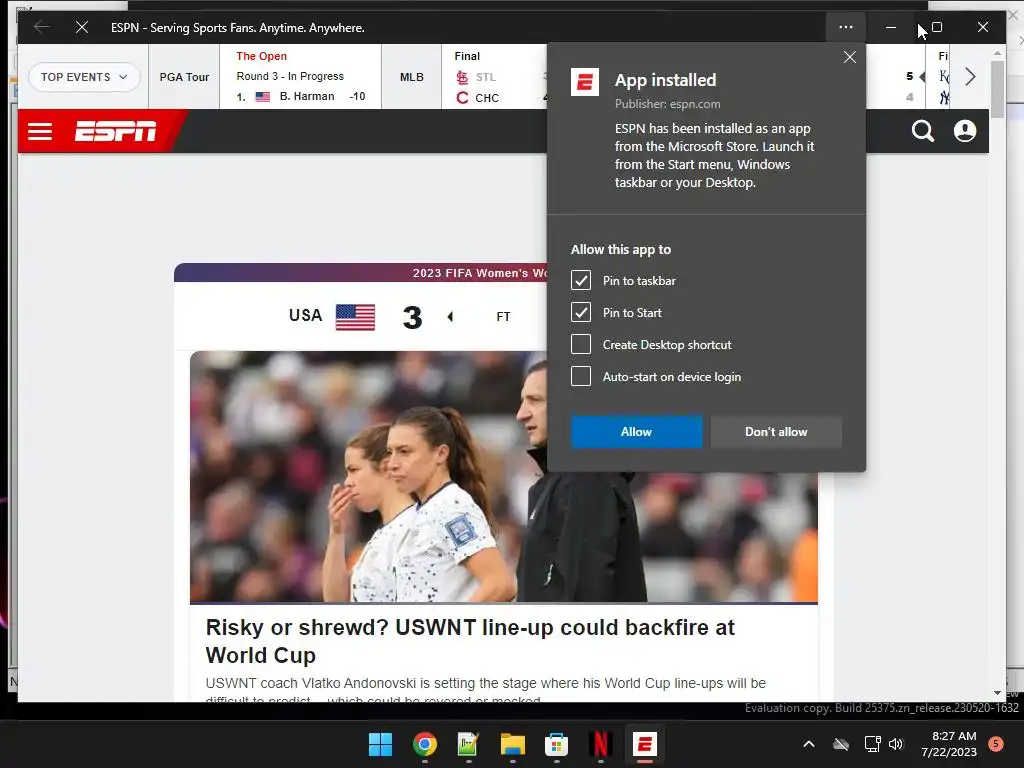The image size is (1024, 768).
Task: Open the USWNT players article photo
Action: pos(504,477)
